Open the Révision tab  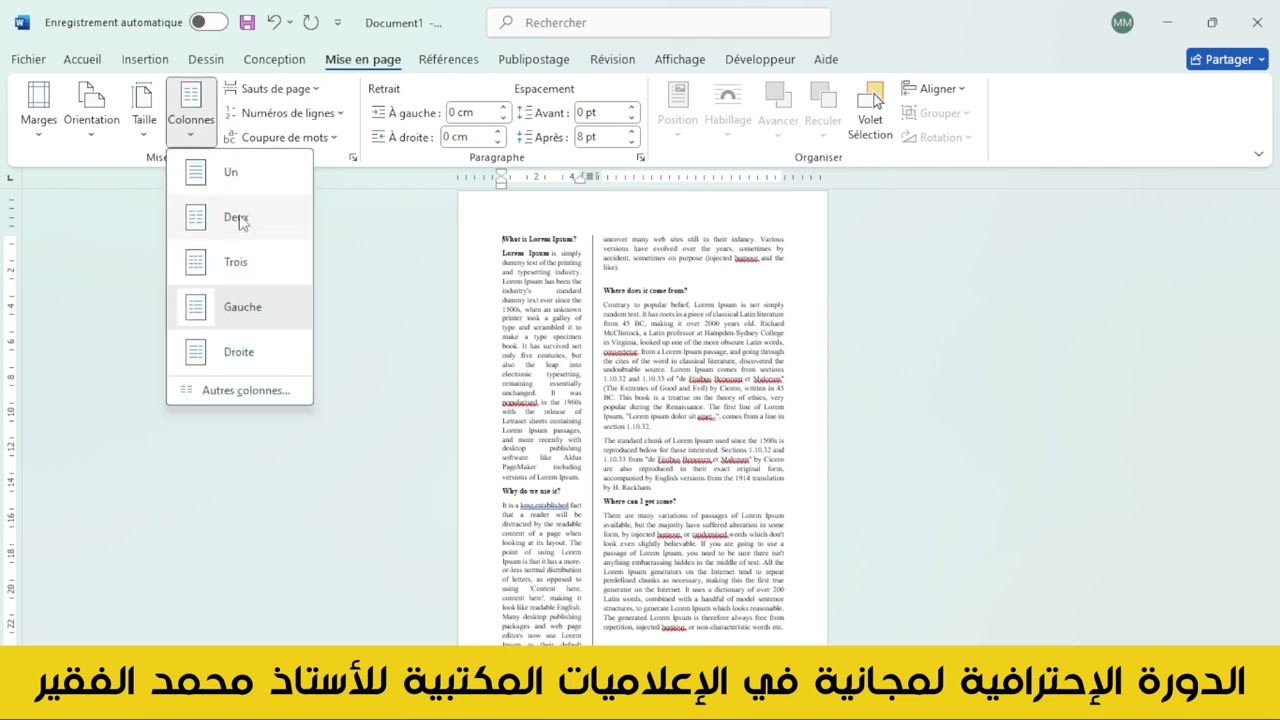click(612, 59)
